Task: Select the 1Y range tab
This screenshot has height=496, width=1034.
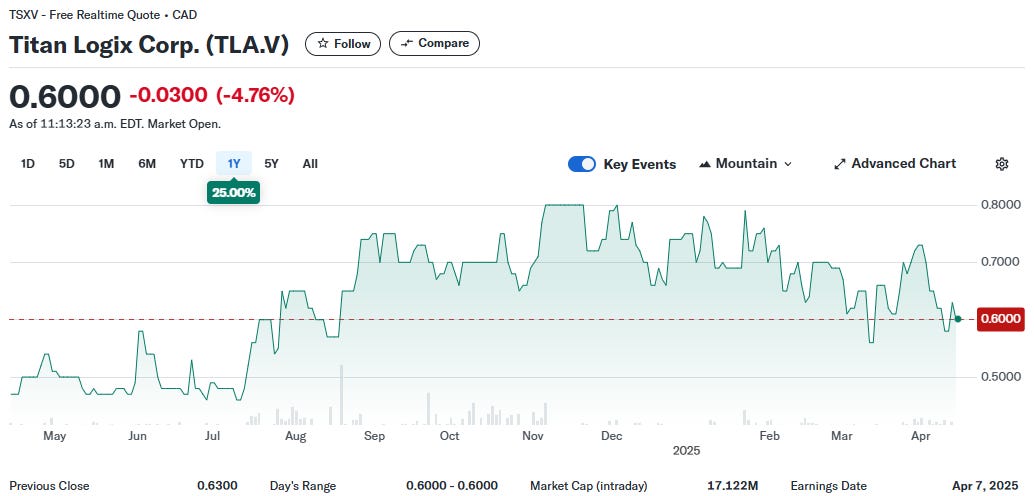Action: (234, 164)
